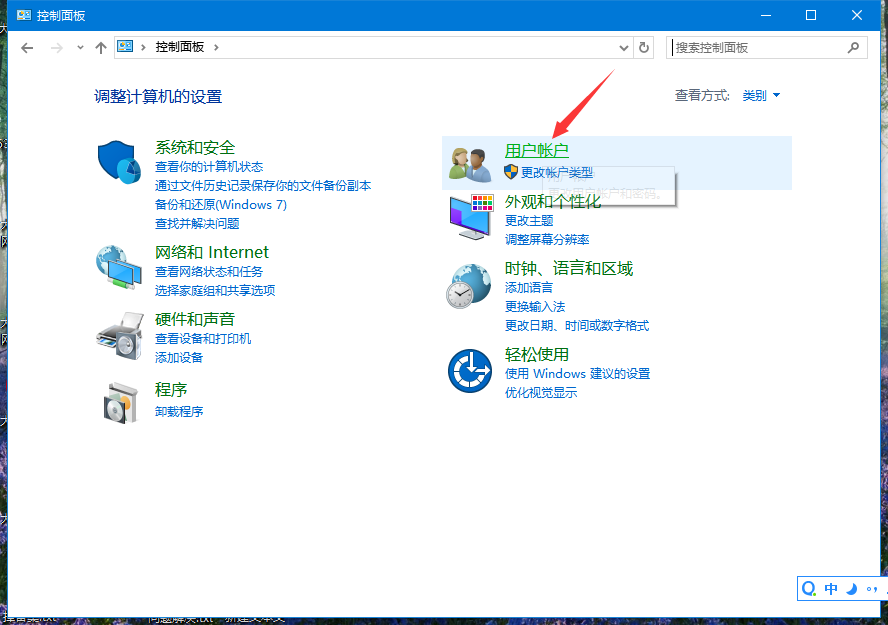Viewport: 888px width, 625px height.
Task: Click 使用 Windows 建议的设置 link
Action: point(578,374)
